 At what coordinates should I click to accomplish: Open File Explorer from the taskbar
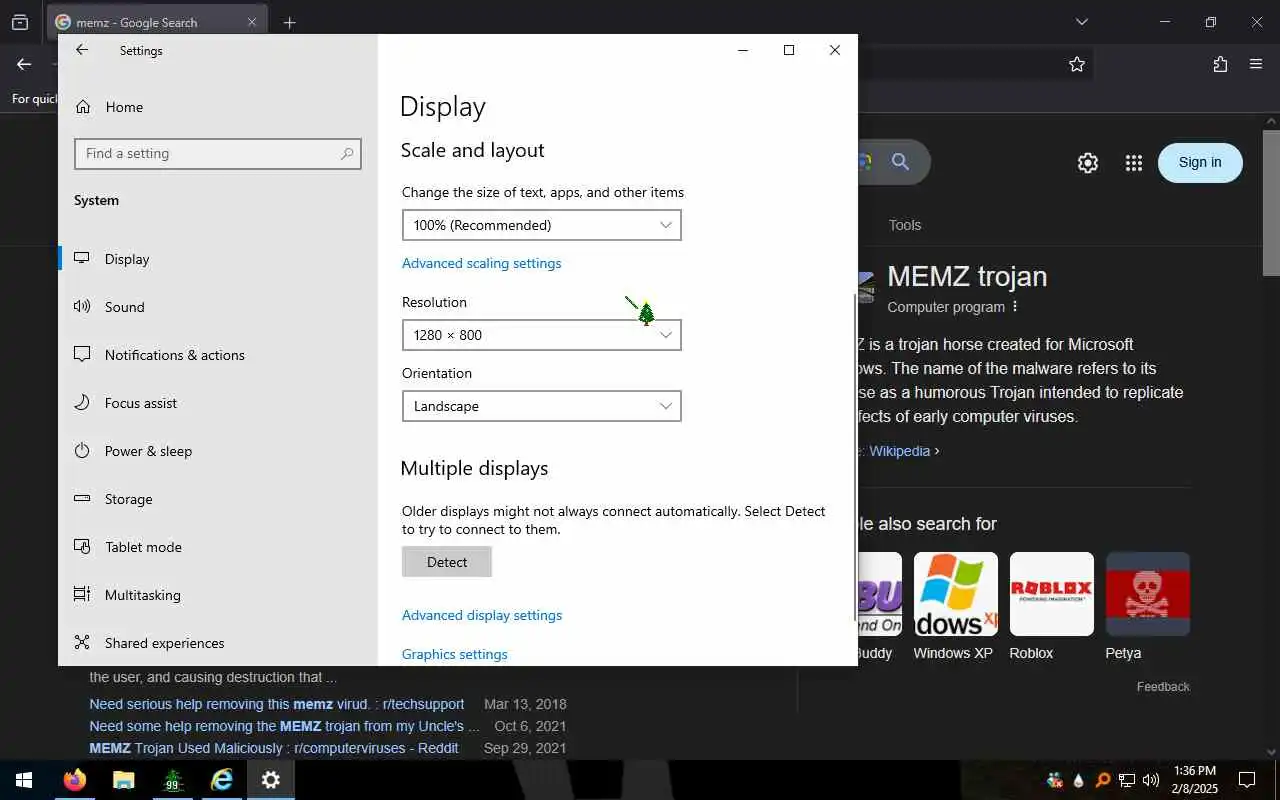coord(123,780)
